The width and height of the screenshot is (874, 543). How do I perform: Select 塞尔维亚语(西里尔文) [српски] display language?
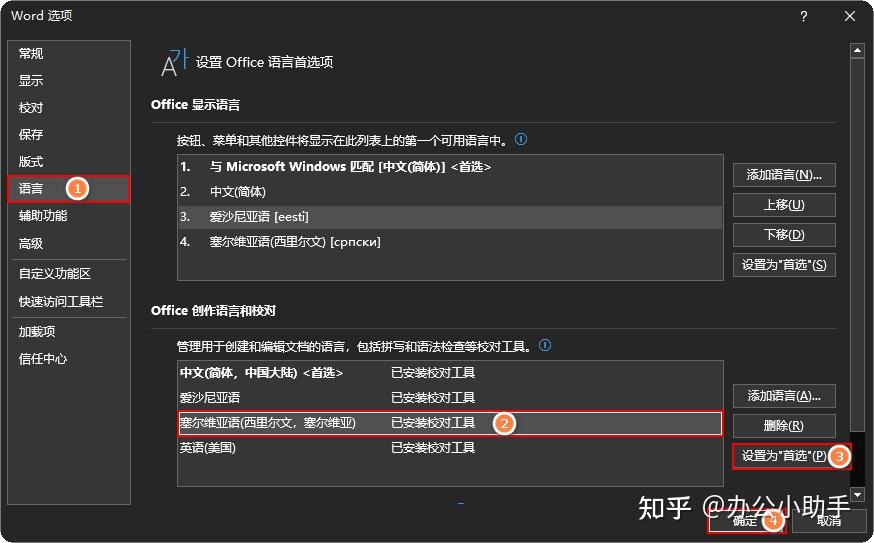[450, 242]
